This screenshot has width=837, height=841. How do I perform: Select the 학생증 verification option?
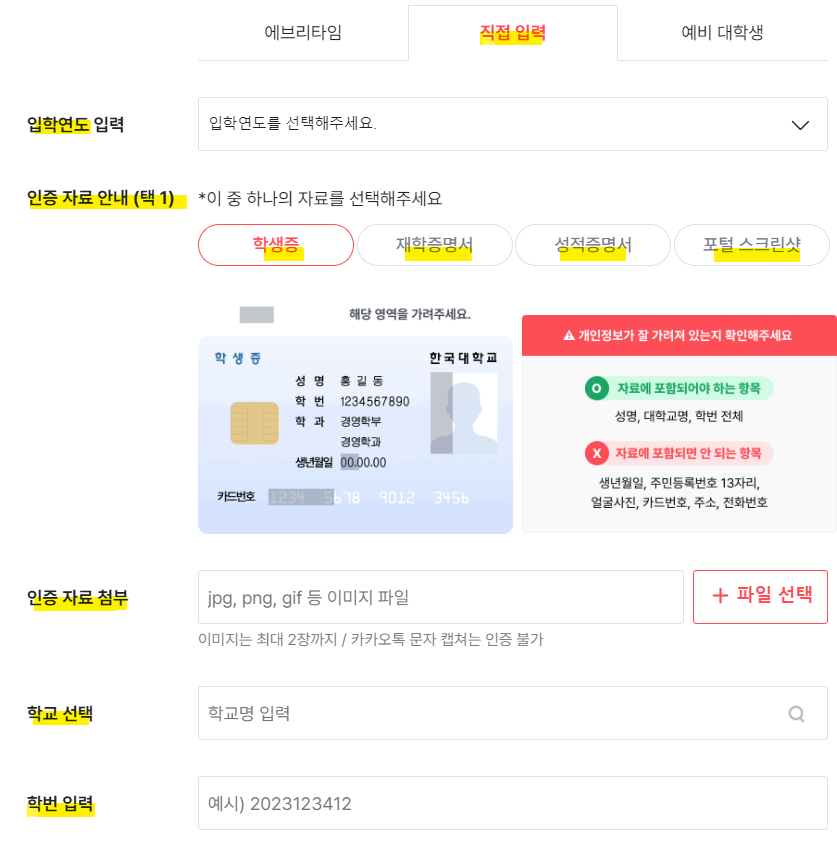[x=276, y=245]
